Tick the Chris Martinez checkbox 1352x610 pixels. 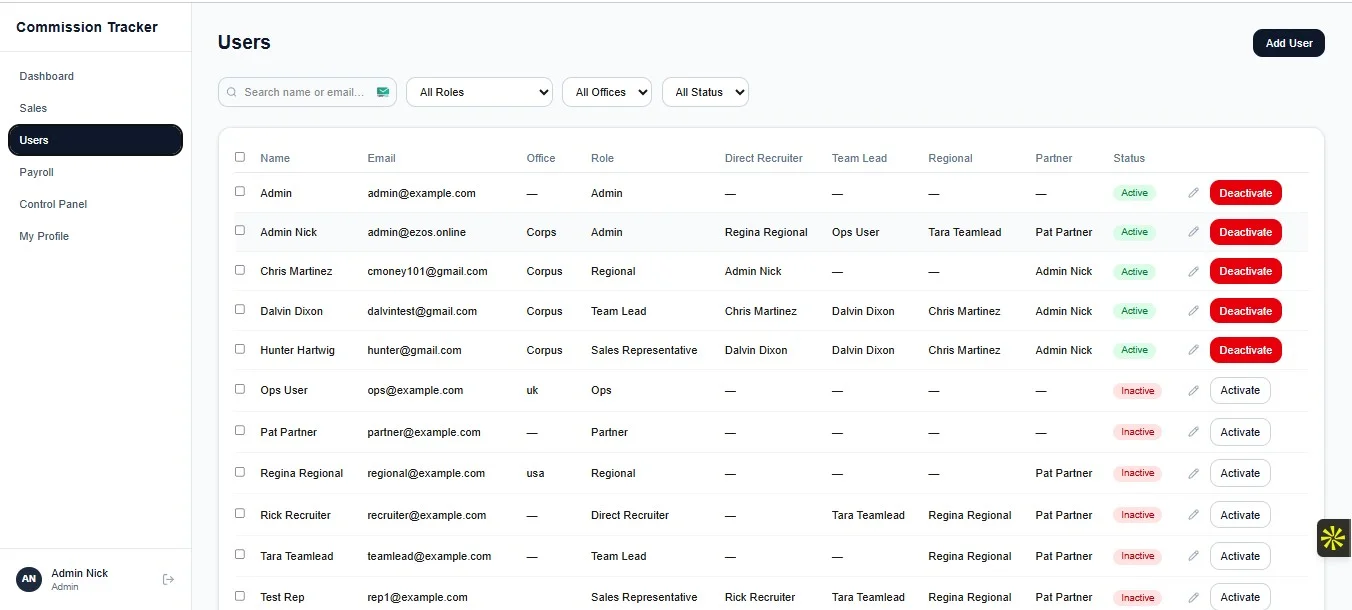(x=240, y=270)
